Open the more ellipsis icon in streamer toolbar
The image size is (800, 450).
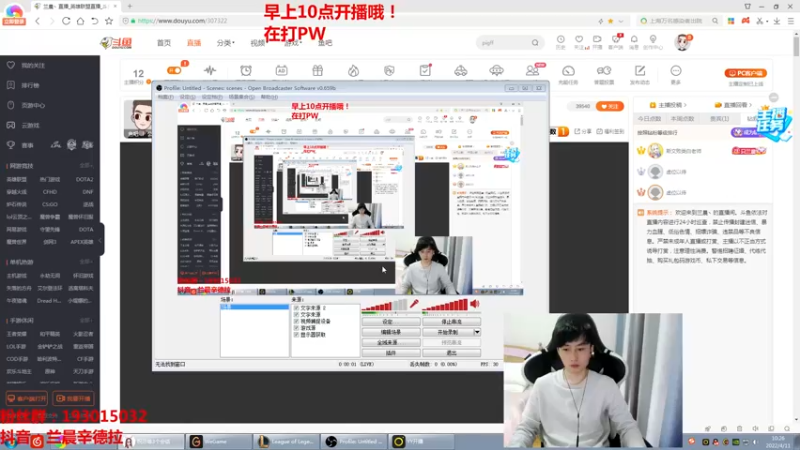676,70
